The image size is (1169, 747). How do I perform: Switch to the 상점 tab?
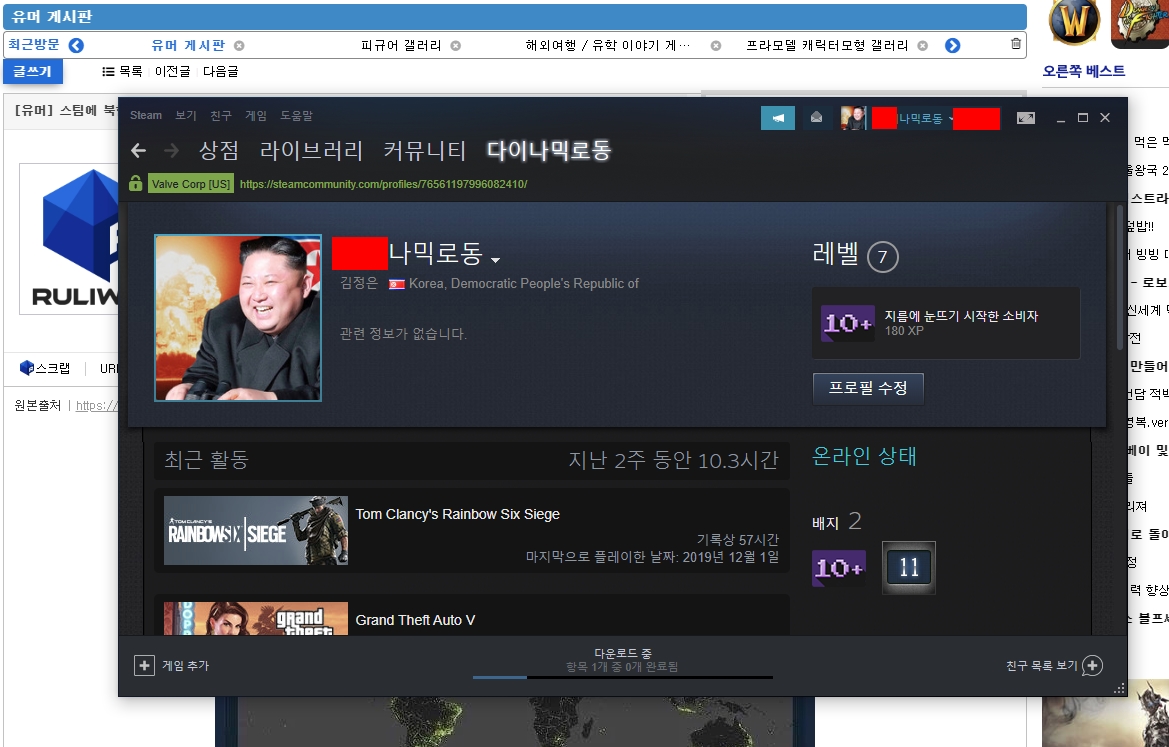click(x=218, y=151)
